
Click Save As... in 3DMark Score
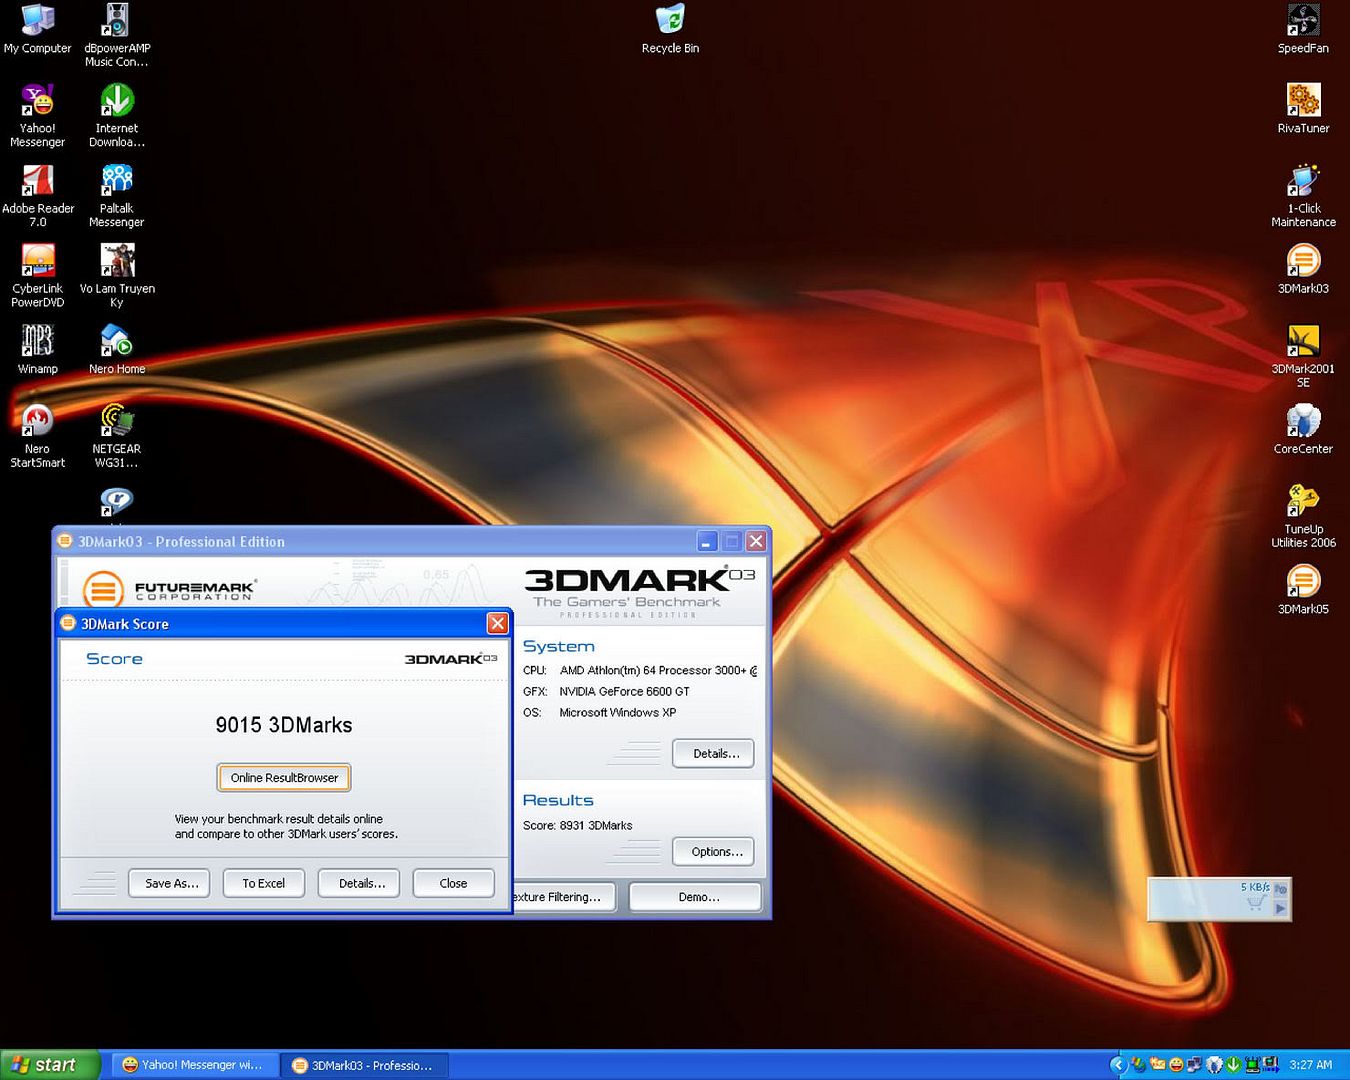169,883
